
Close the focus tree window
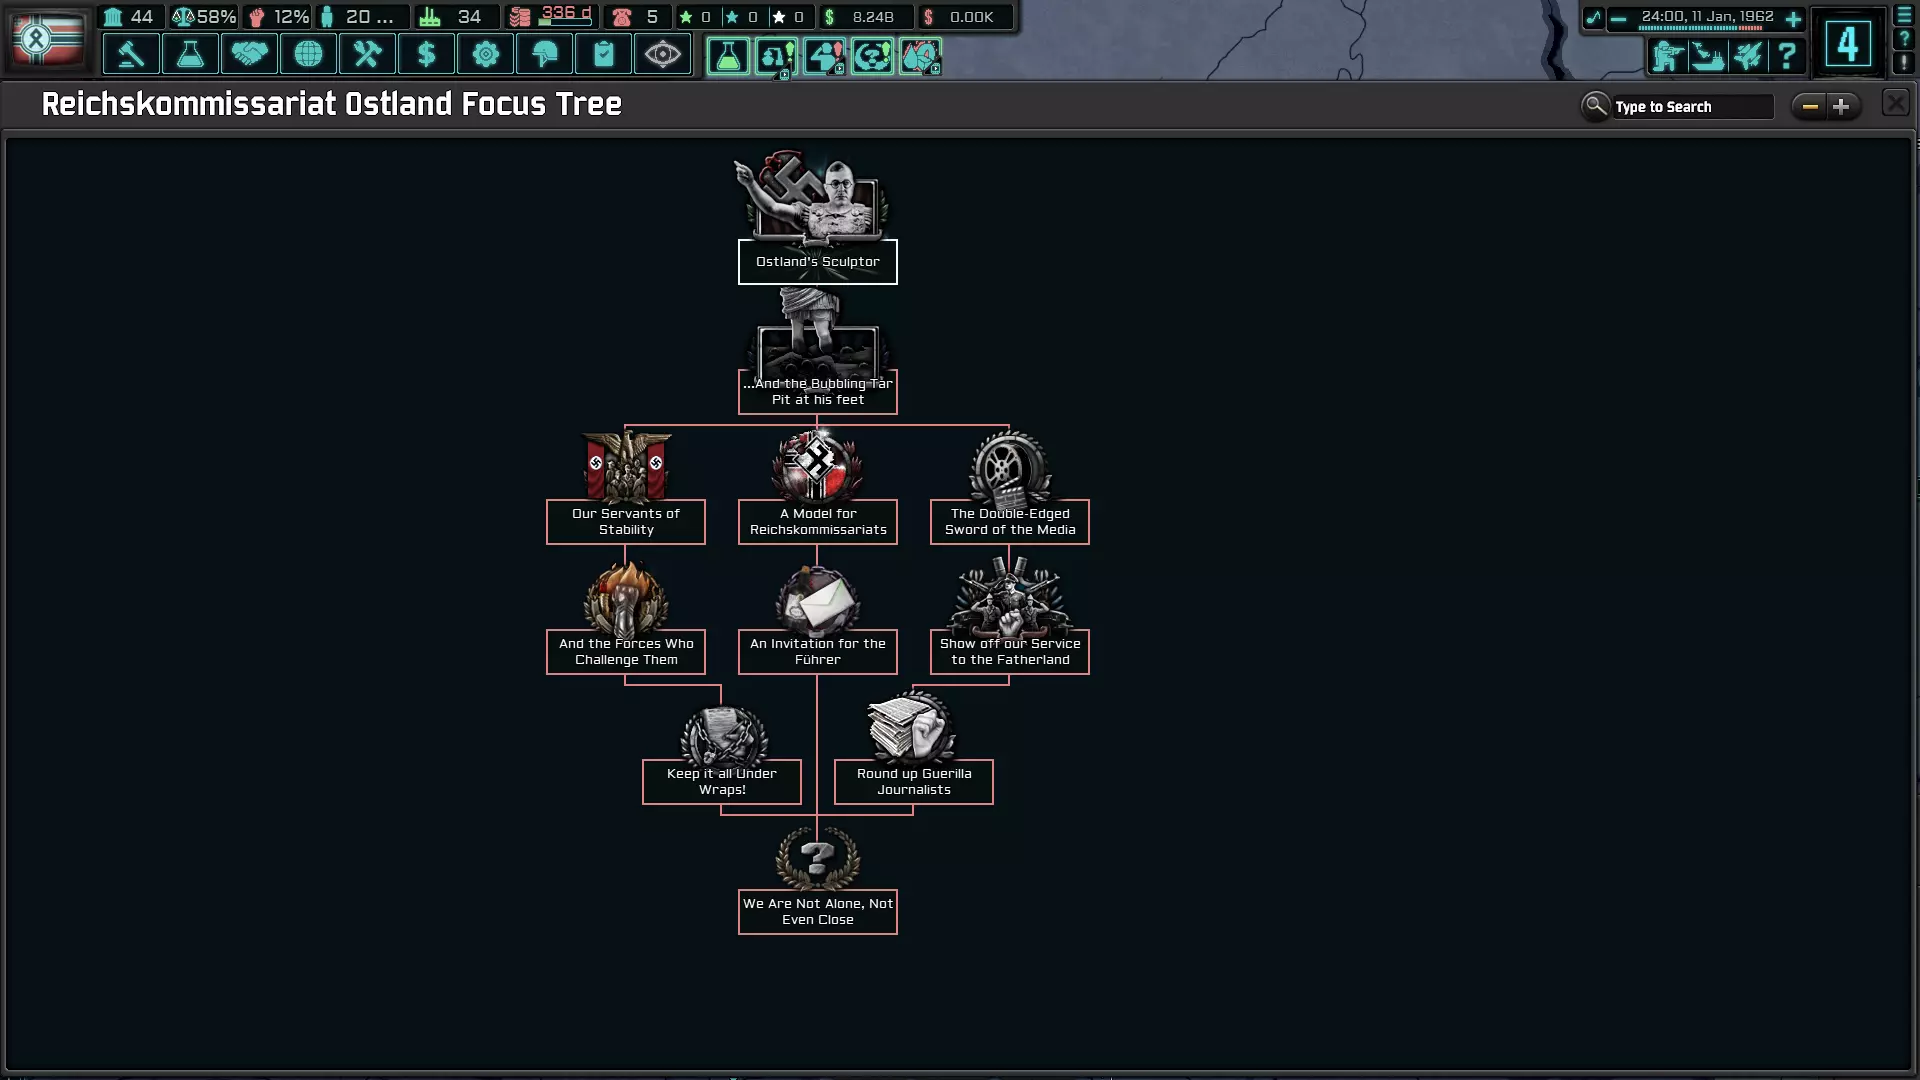(1895, 103)
